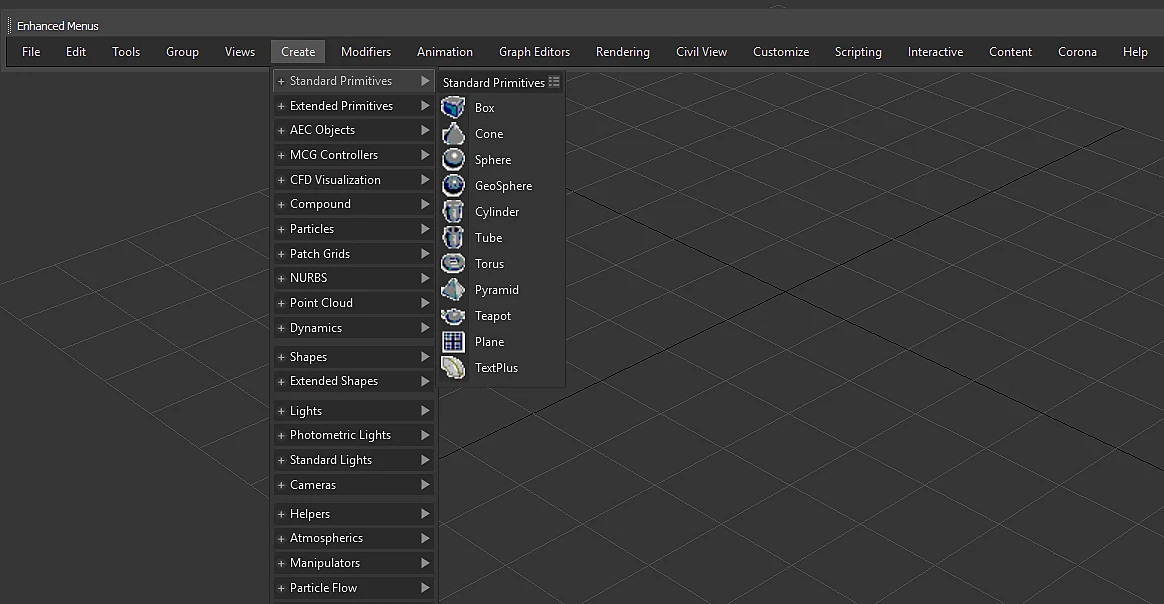This screenshot has width=1164, height=604.
Task: Click the Torus primitive icon
Action: click(x=453, y=263)
